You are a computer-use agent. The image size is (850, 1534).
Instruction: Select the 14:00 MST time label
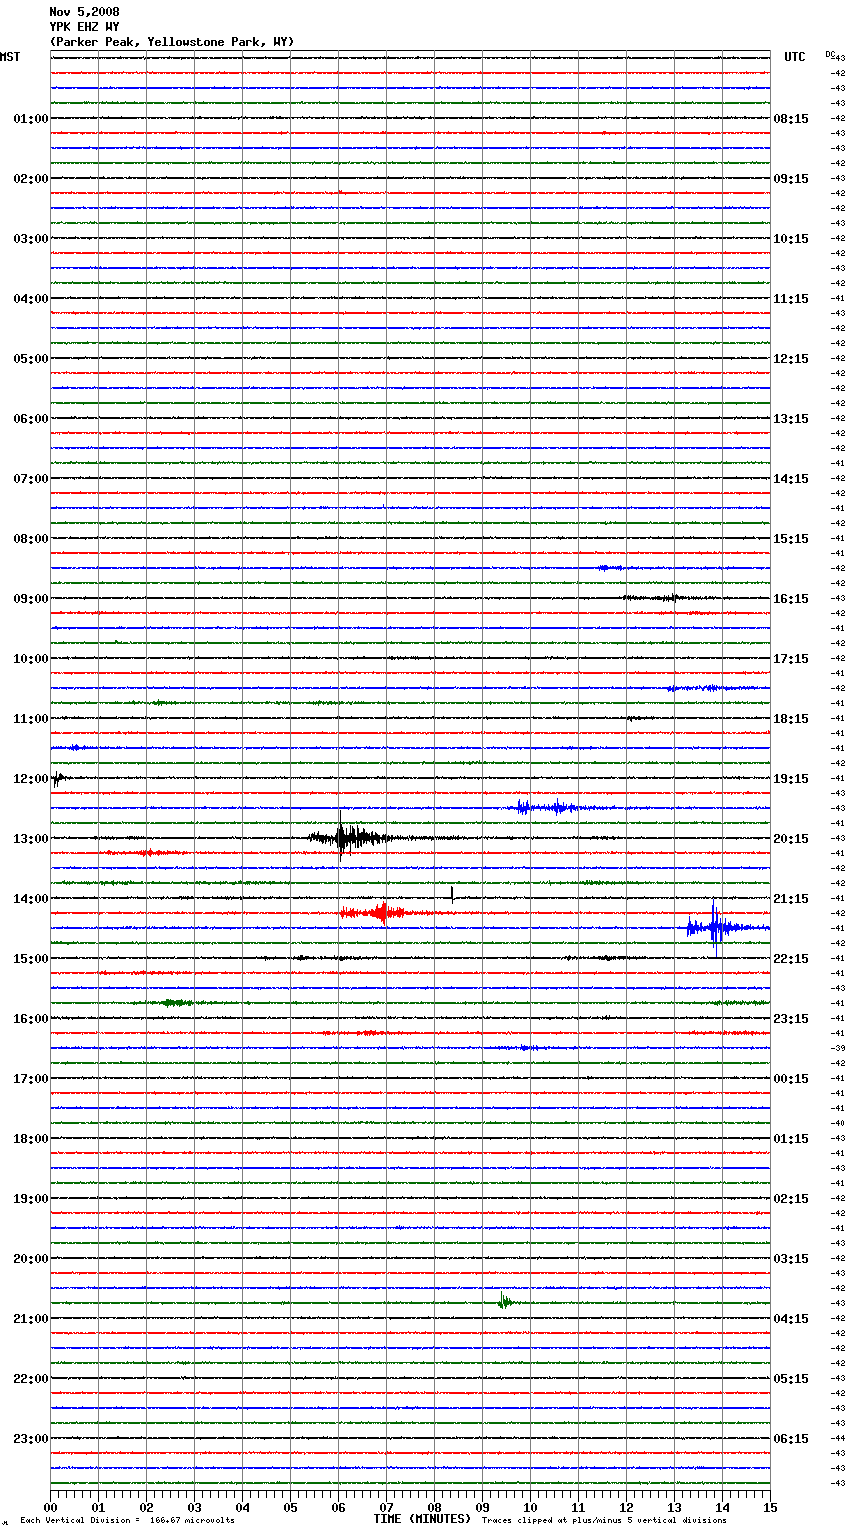(x=30, y=899)
